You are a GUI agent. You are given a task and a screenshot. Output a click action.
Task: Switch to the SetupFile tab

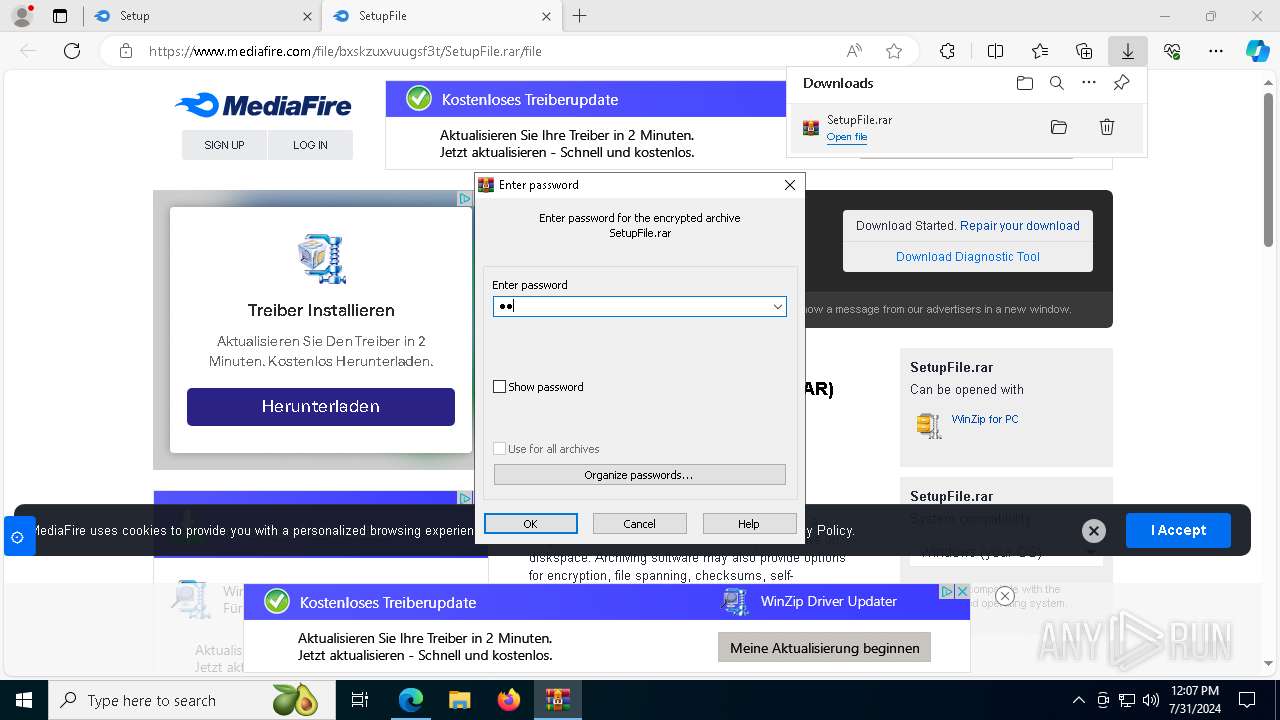pos(441,16)
